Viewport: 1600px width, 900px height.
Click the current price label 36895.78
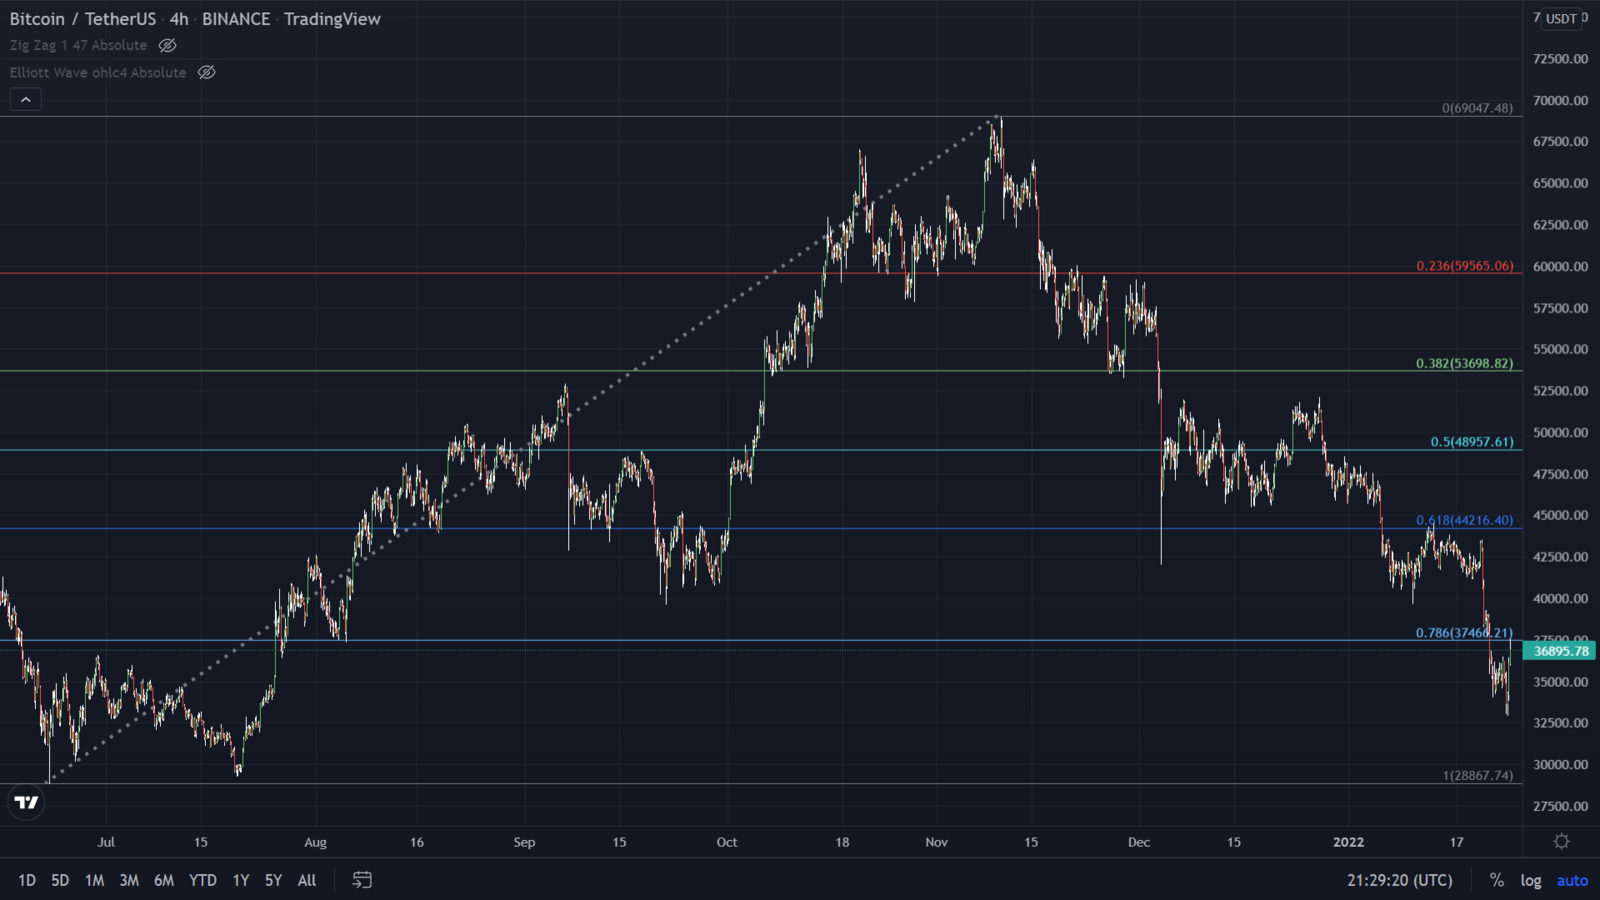(1560, 651)
